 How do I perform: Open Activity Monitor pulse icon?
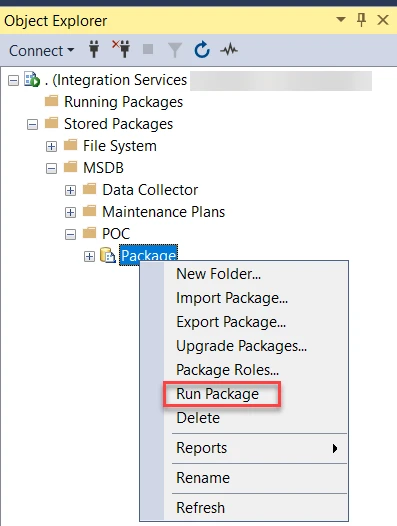(229, 50)
